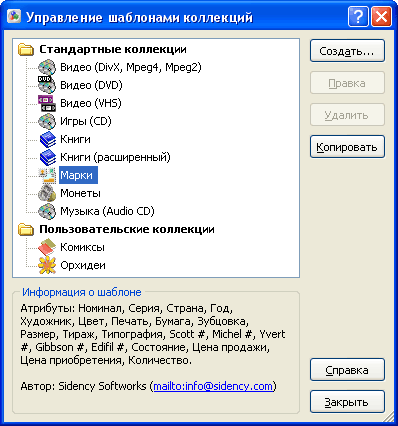Click the Закрыть button
398x426 pixels.
click(x=347, y=402)
